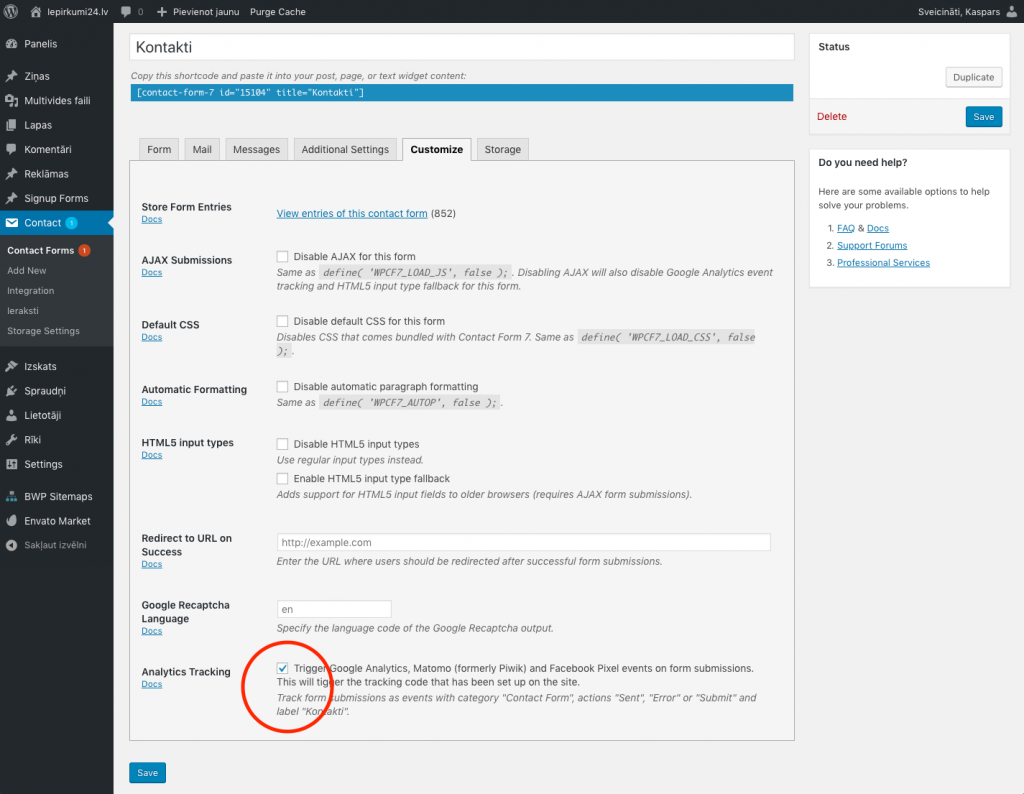Uncheck the Analytics Tracking trigger checkbox

coord(283,668)
